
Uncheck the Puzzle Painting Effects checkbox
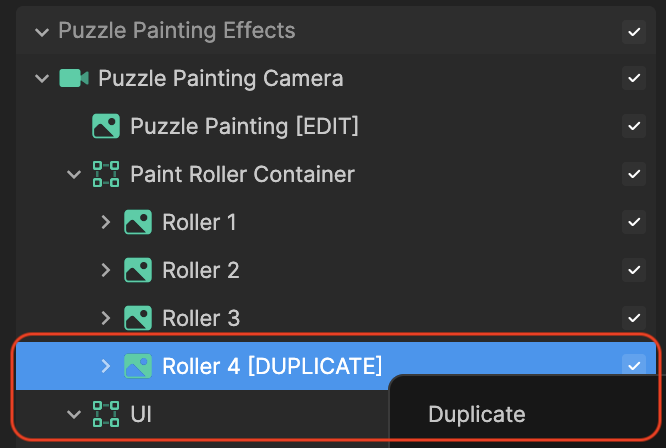(x=634, y=31)
